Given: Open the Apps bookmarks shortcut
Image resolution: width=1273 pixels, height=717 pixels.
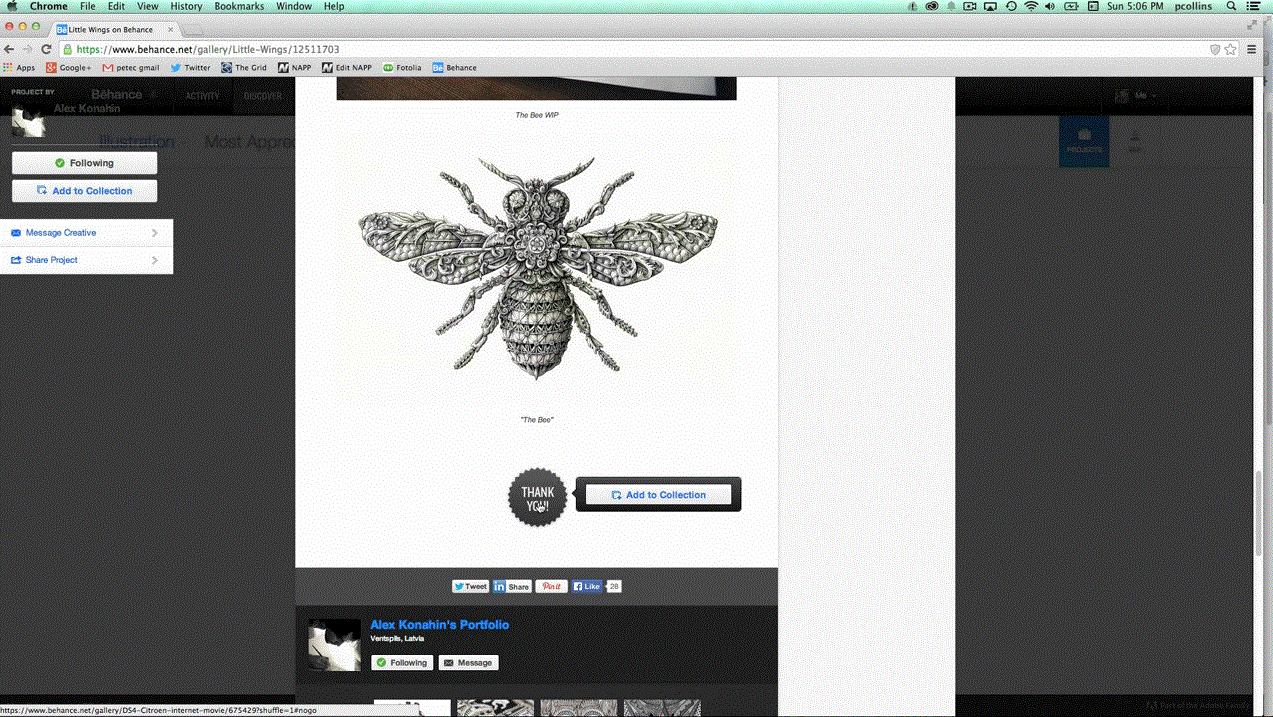Looking at the screenshot, I should pos(19,68).
